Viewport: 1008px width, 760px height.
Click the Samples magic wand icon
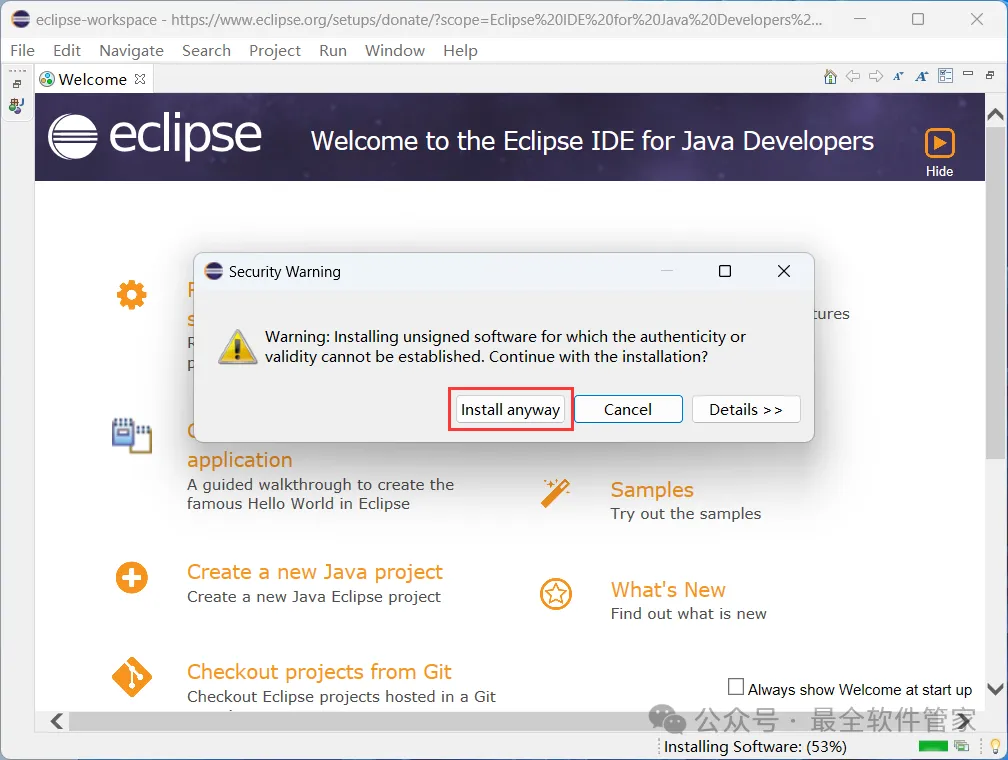[x=555, y=493]
